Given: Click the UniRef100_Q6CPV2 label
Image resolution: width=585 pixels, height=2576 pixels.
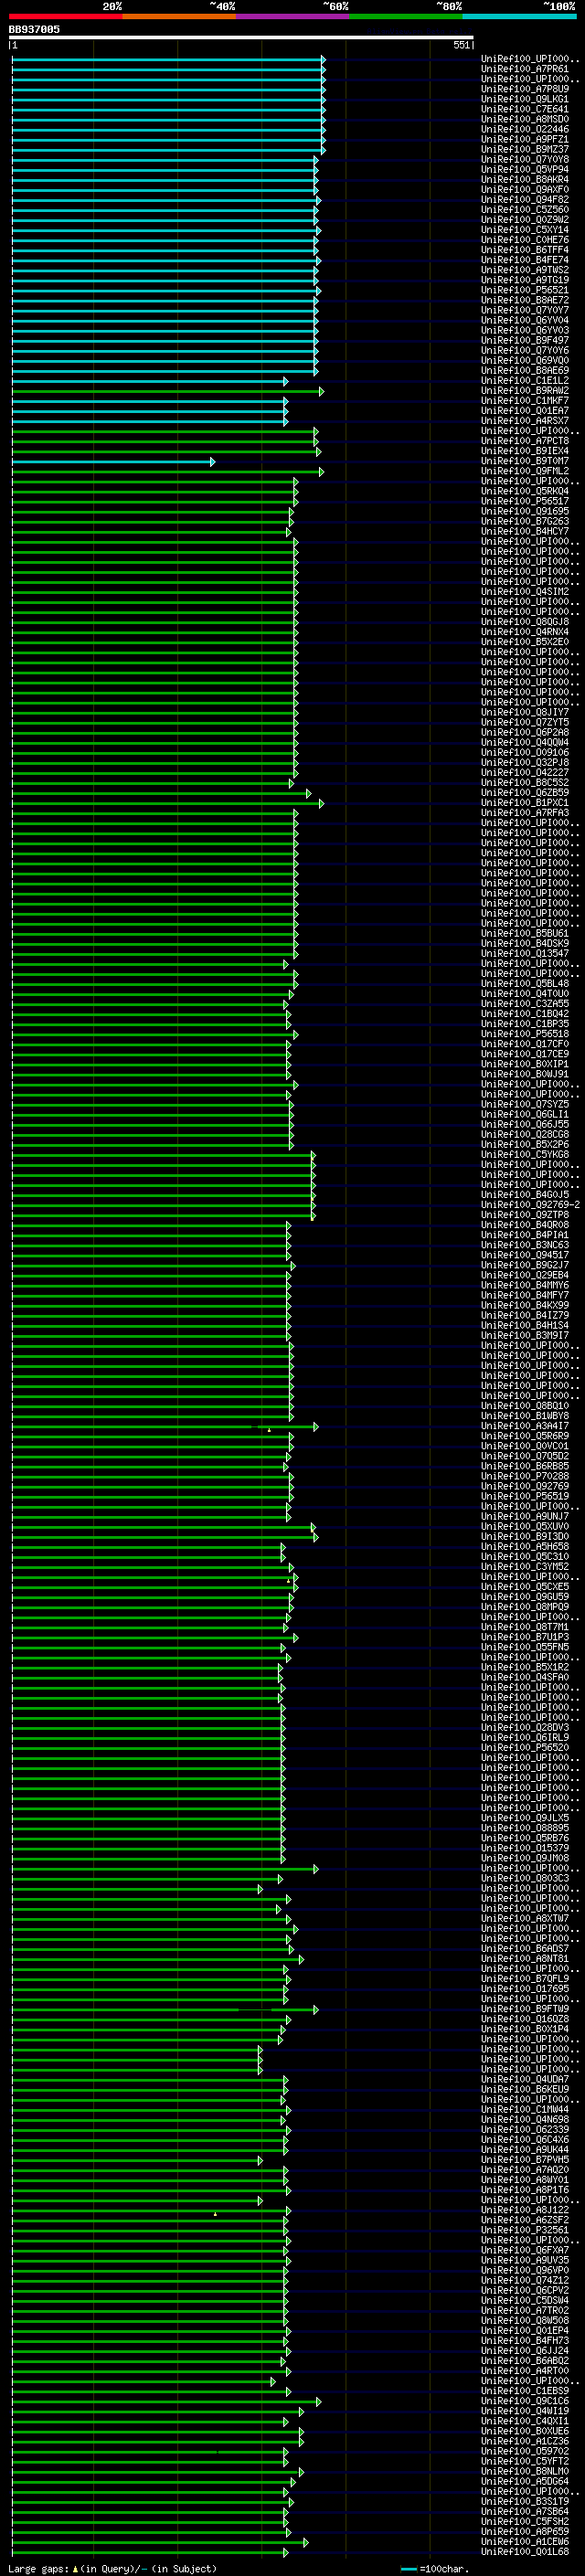Looking at the screenshot, I should (x=525, y=2290).
